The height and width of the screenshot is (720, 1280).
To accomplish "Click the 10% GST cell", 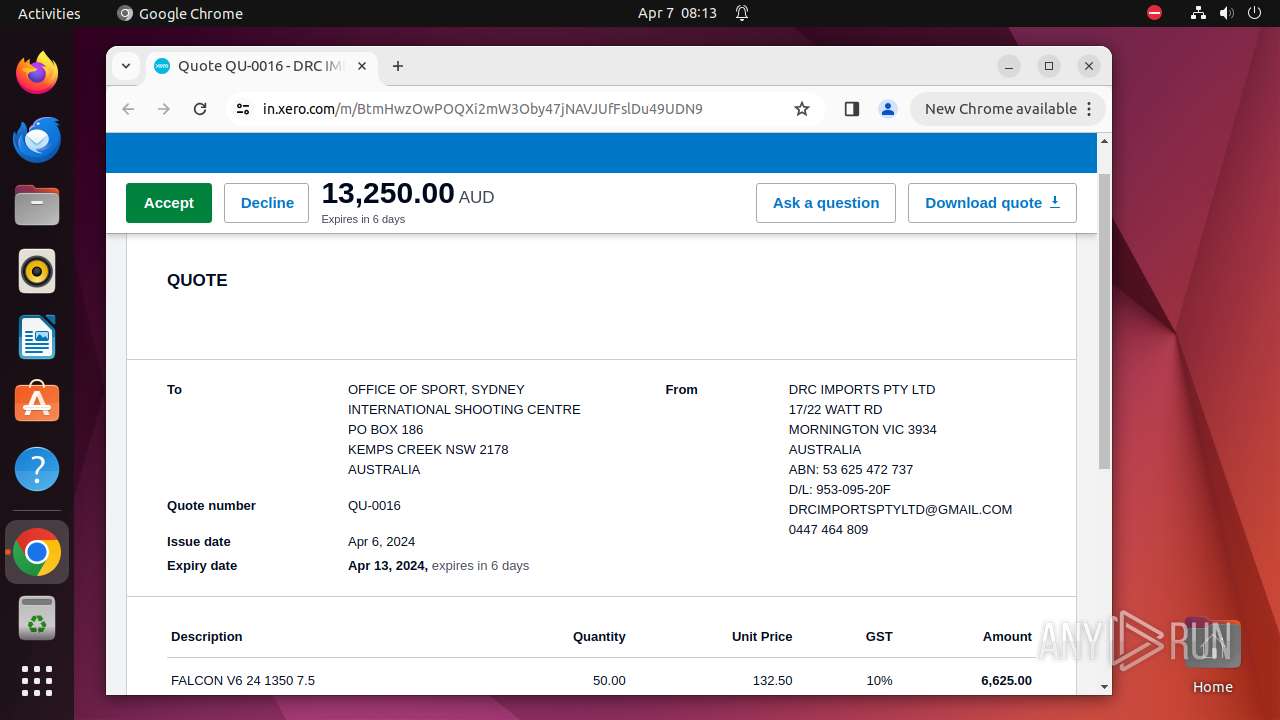I will 879,681.
